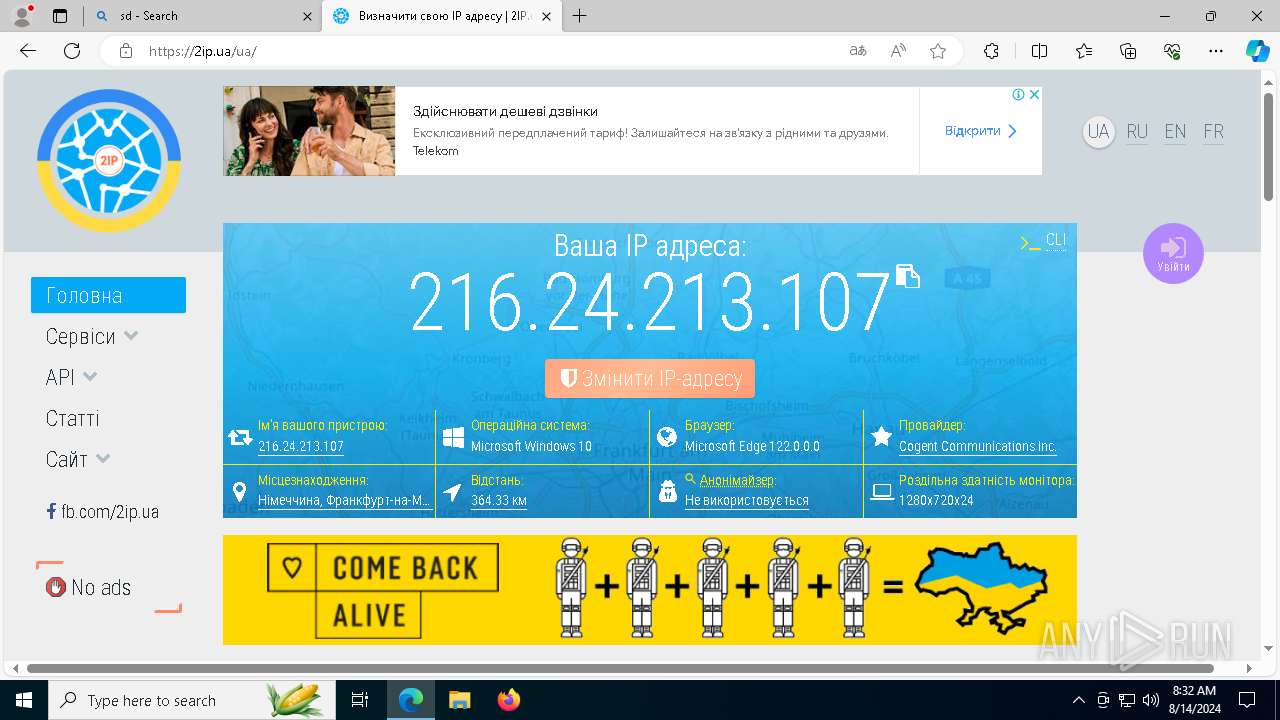Open the Edge profile icon
This screenshot has height=720, width=1280.
22,16
